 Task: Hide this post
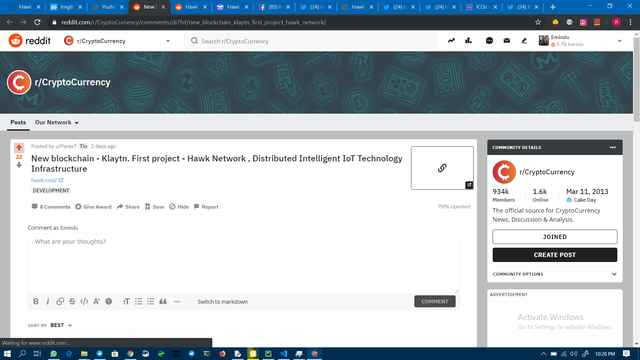pyautogui.click(x=179, y=207)
